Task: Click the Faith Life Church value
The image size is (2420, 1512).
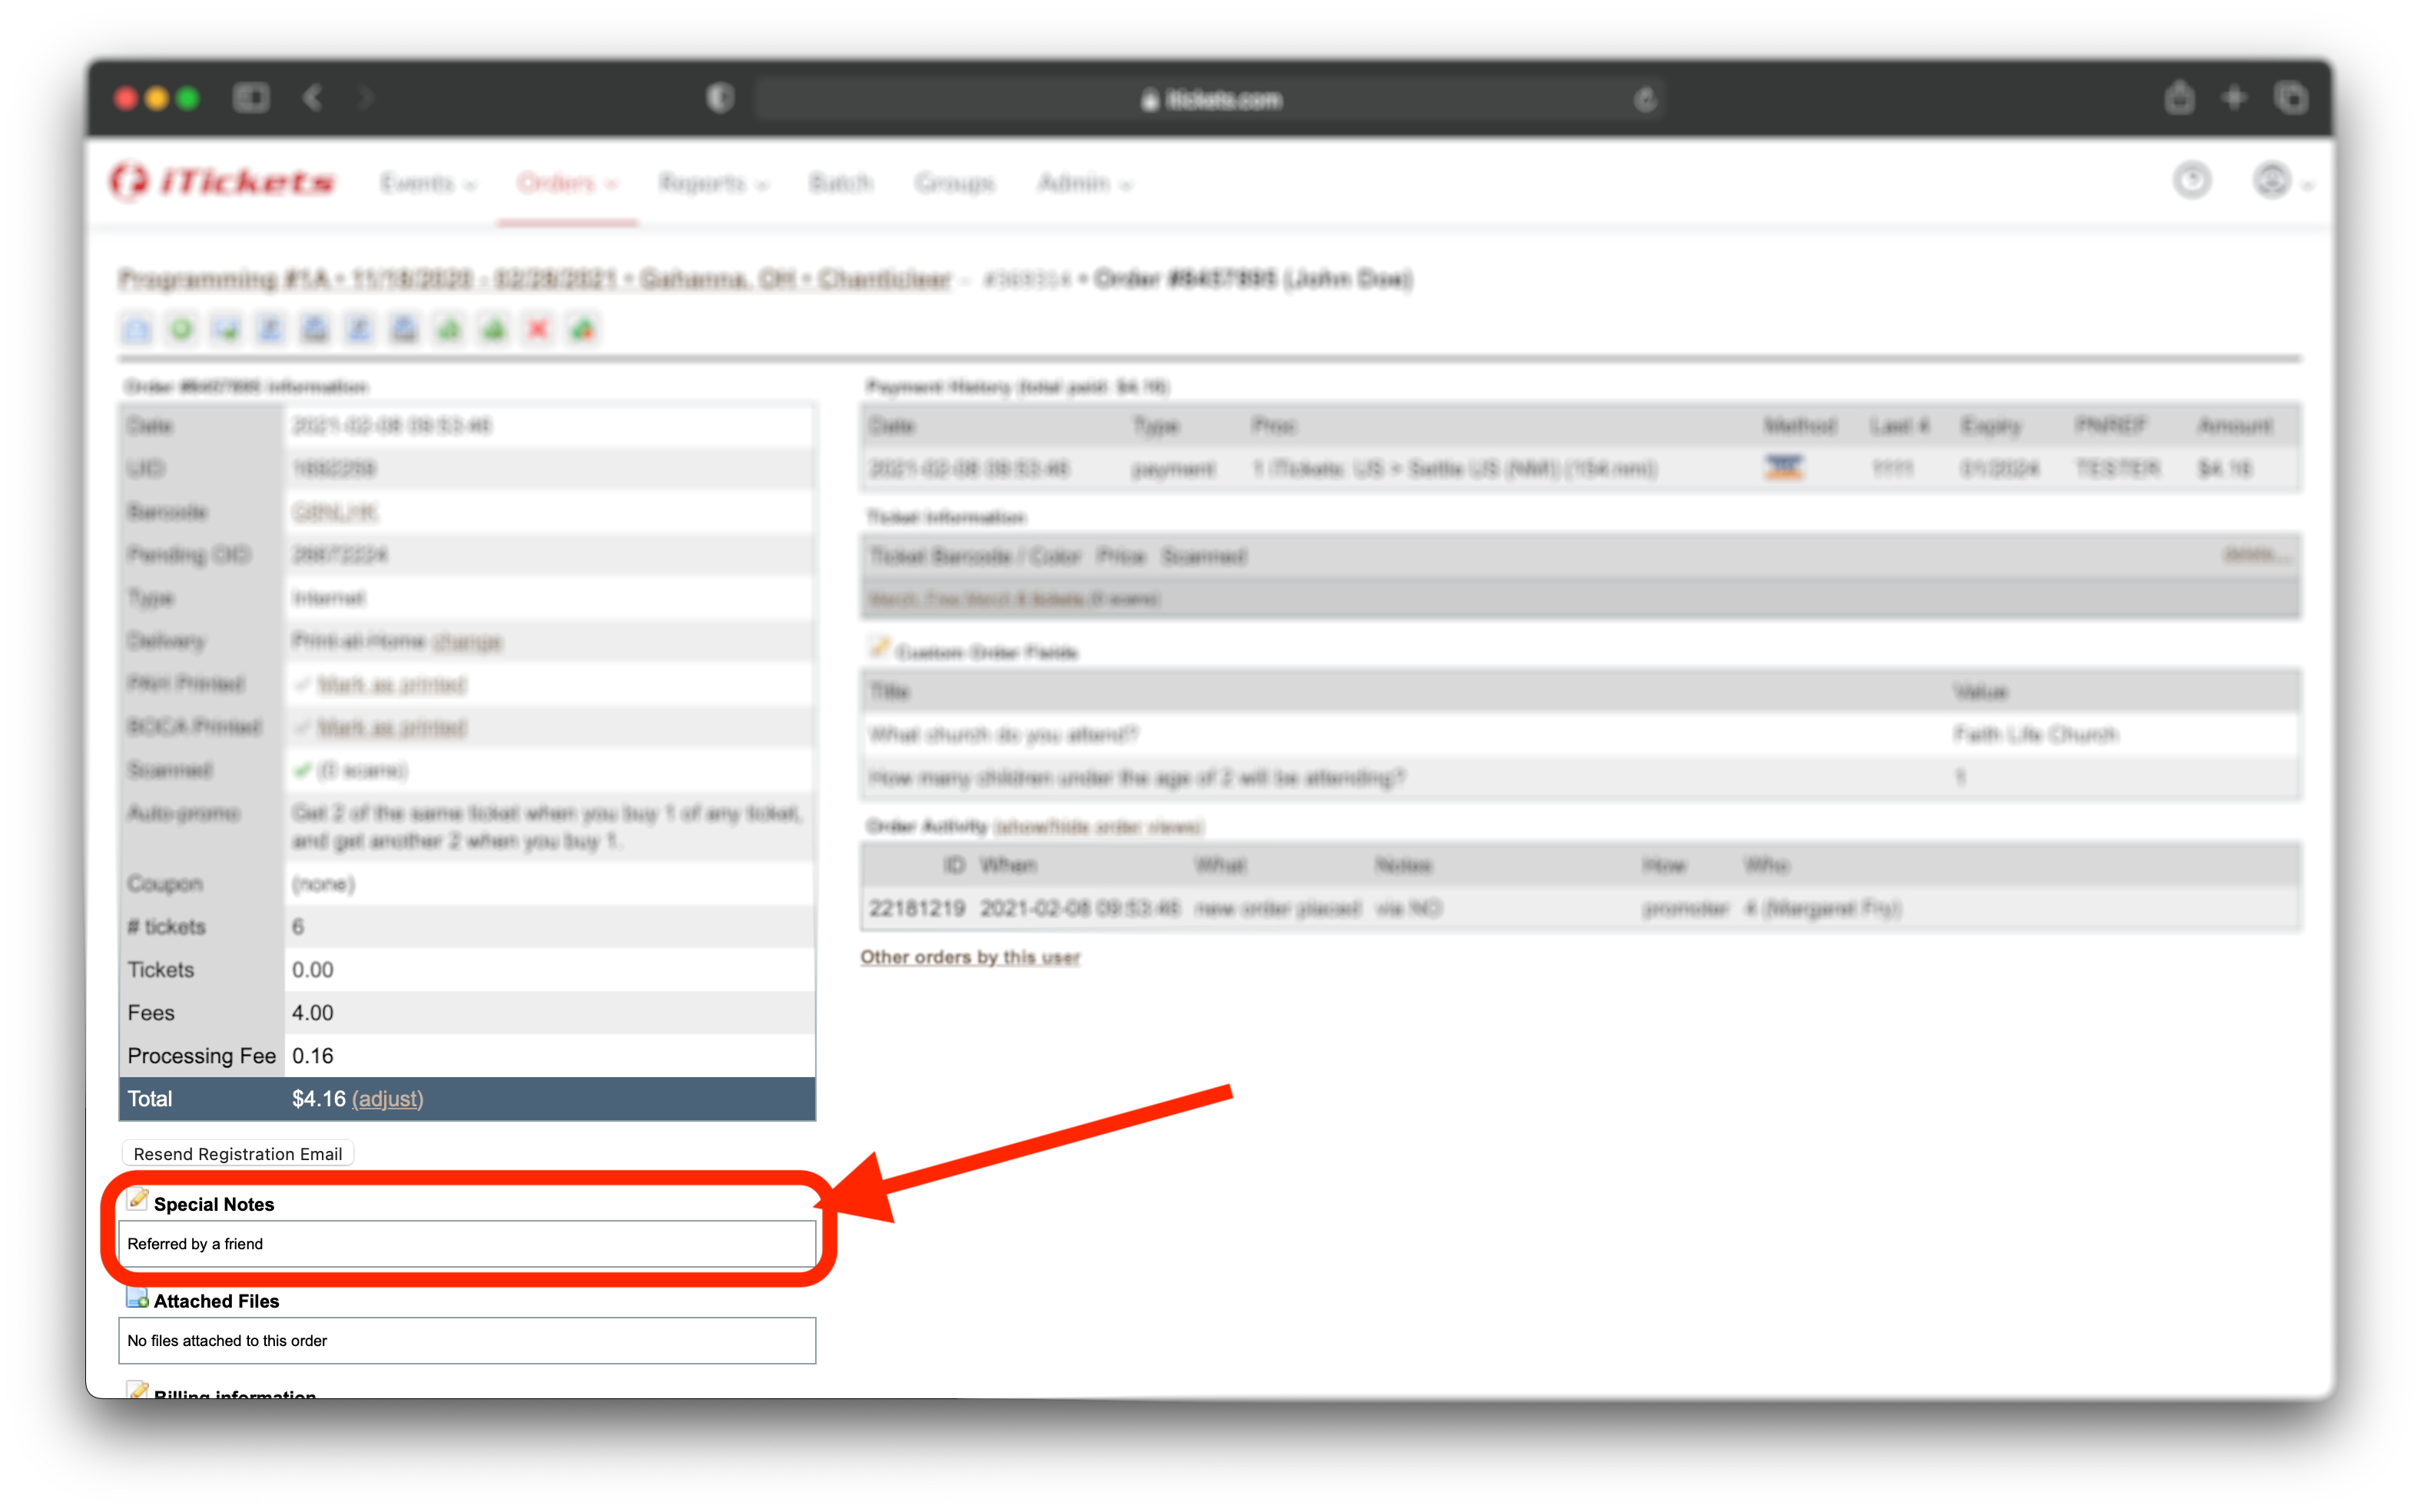Action: [2035, 735]
